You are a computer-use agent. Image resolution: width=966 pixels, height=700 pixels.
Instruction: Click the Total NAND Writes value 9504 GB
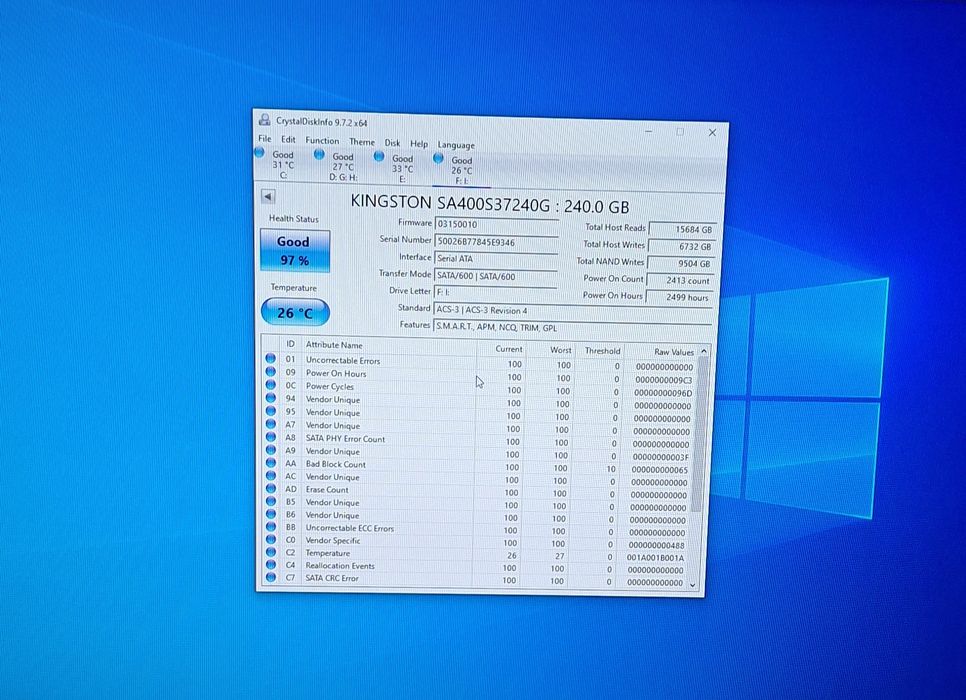point(681,263)
